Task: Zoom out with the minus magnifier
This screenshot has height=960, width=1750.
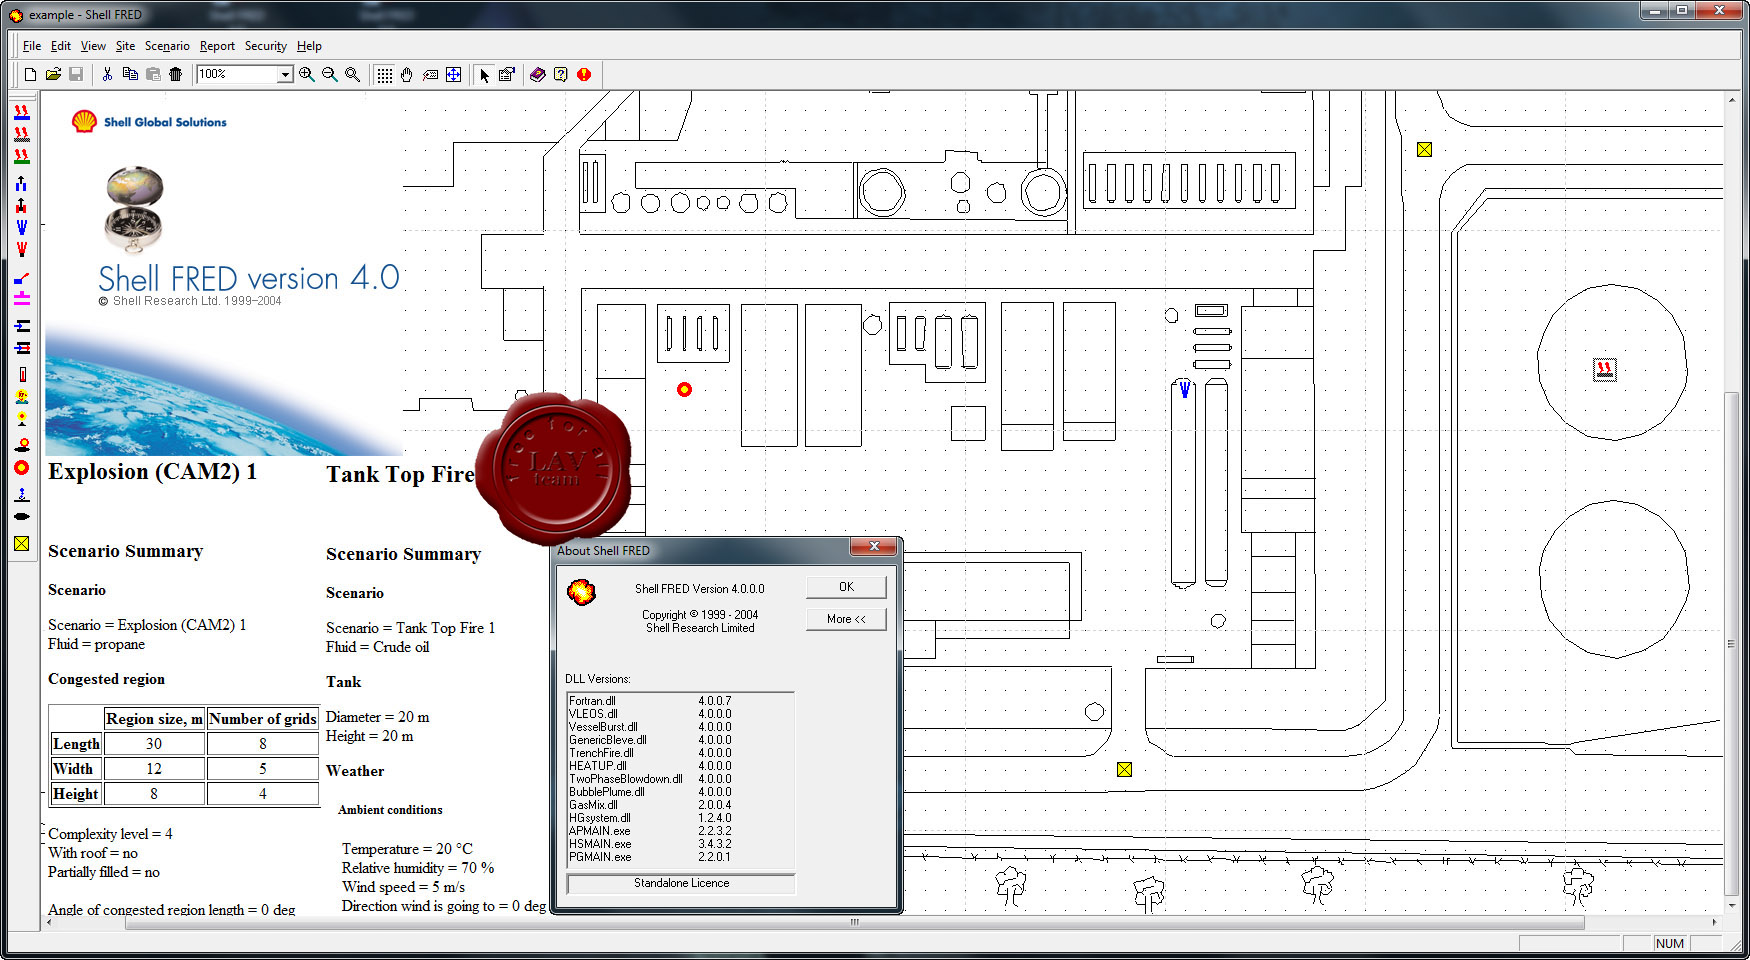Action: (330, 74)
